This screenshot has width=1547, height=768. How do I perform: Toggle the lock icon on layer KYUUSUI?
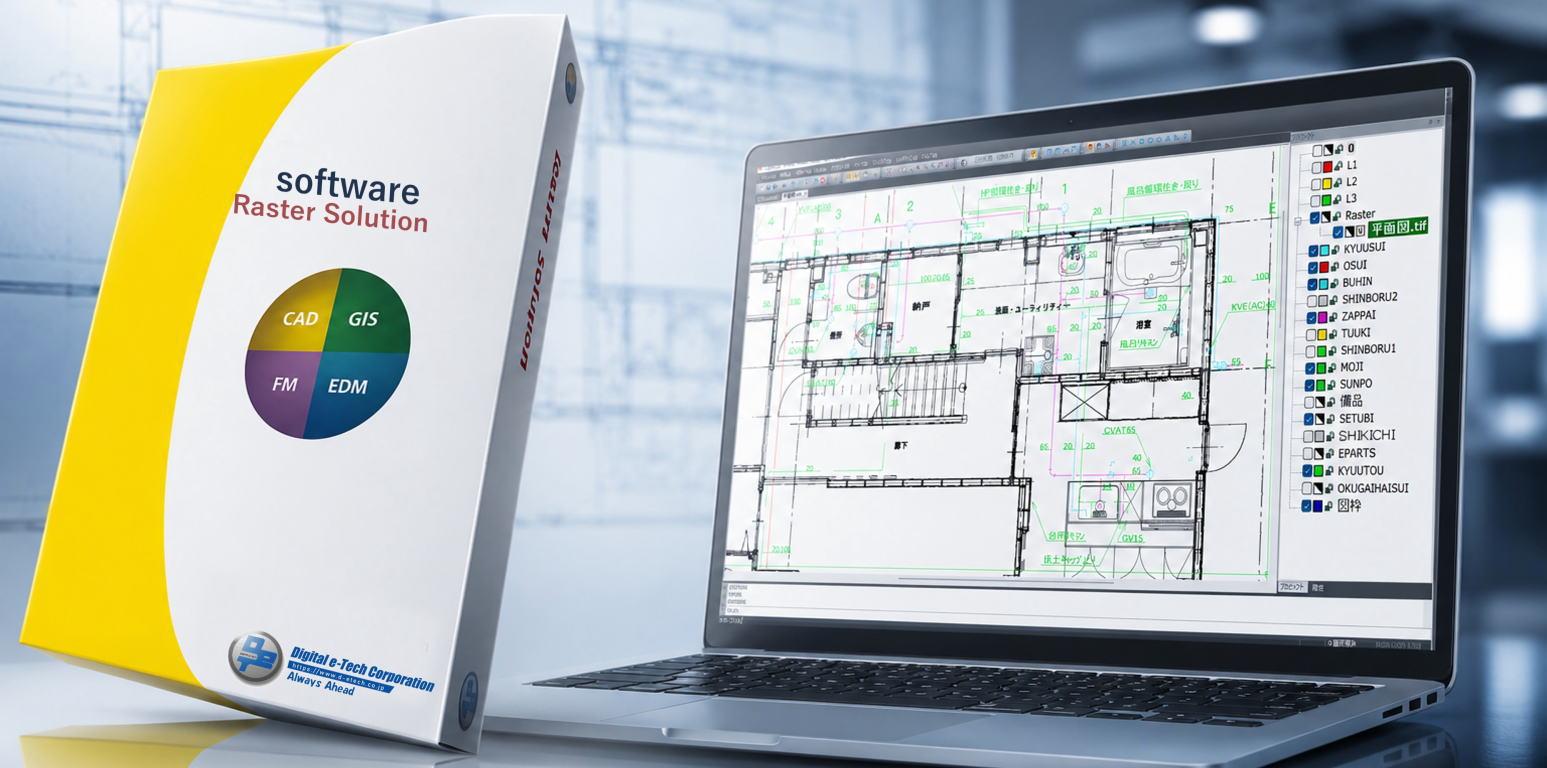click(x=1335, y=249)
